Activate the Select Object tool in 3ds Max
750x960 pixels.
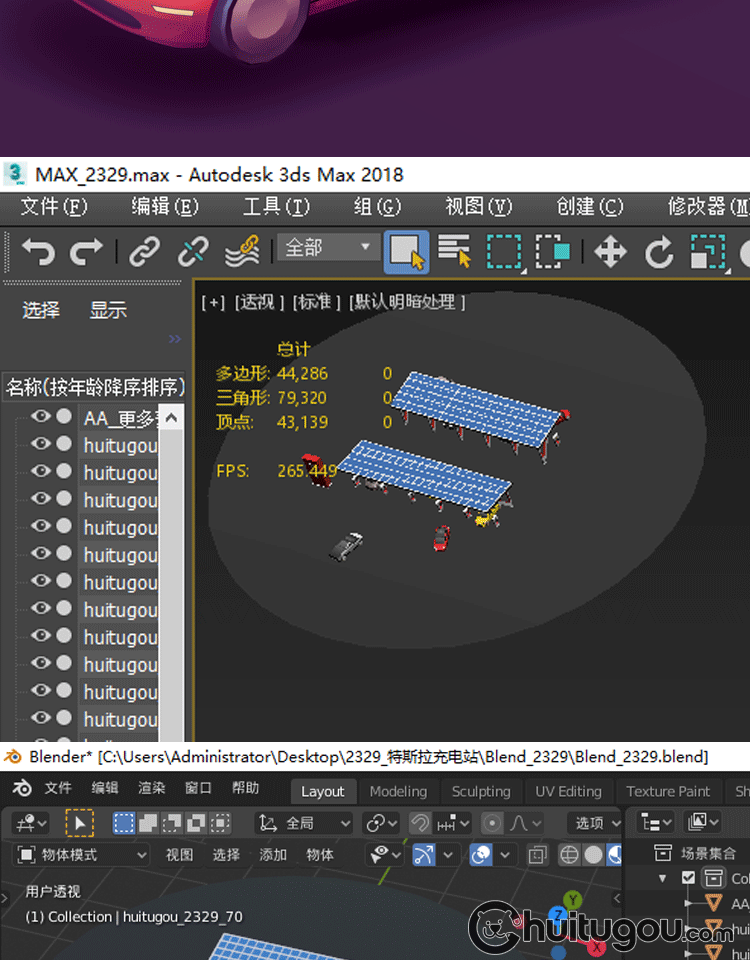406,252
